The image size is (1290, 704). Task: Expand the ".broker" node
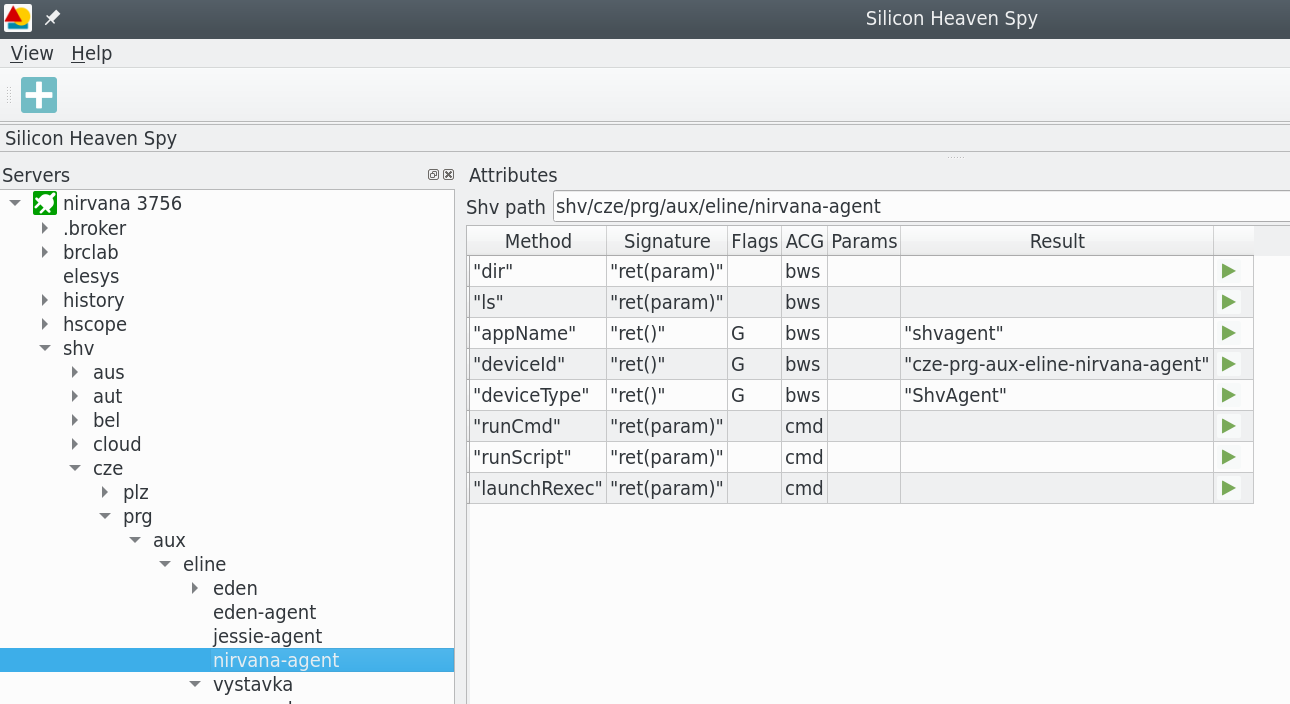pos(44,228)
